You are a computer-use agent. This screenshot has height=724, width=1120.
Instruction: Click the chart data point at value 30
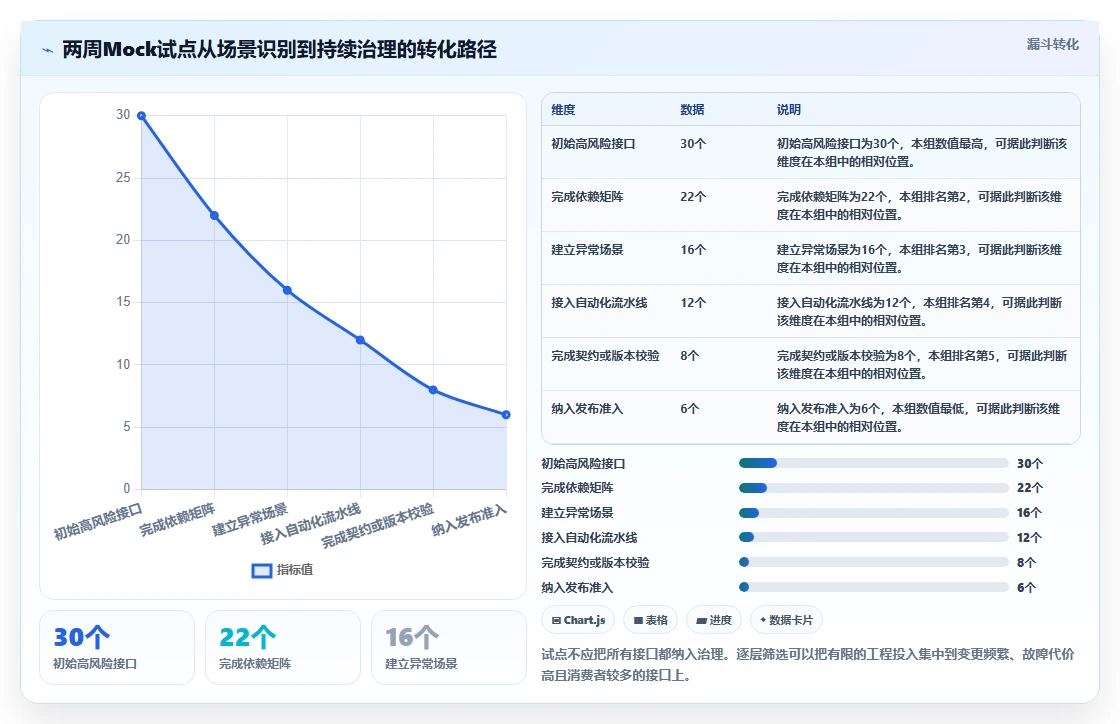point(141,116)
